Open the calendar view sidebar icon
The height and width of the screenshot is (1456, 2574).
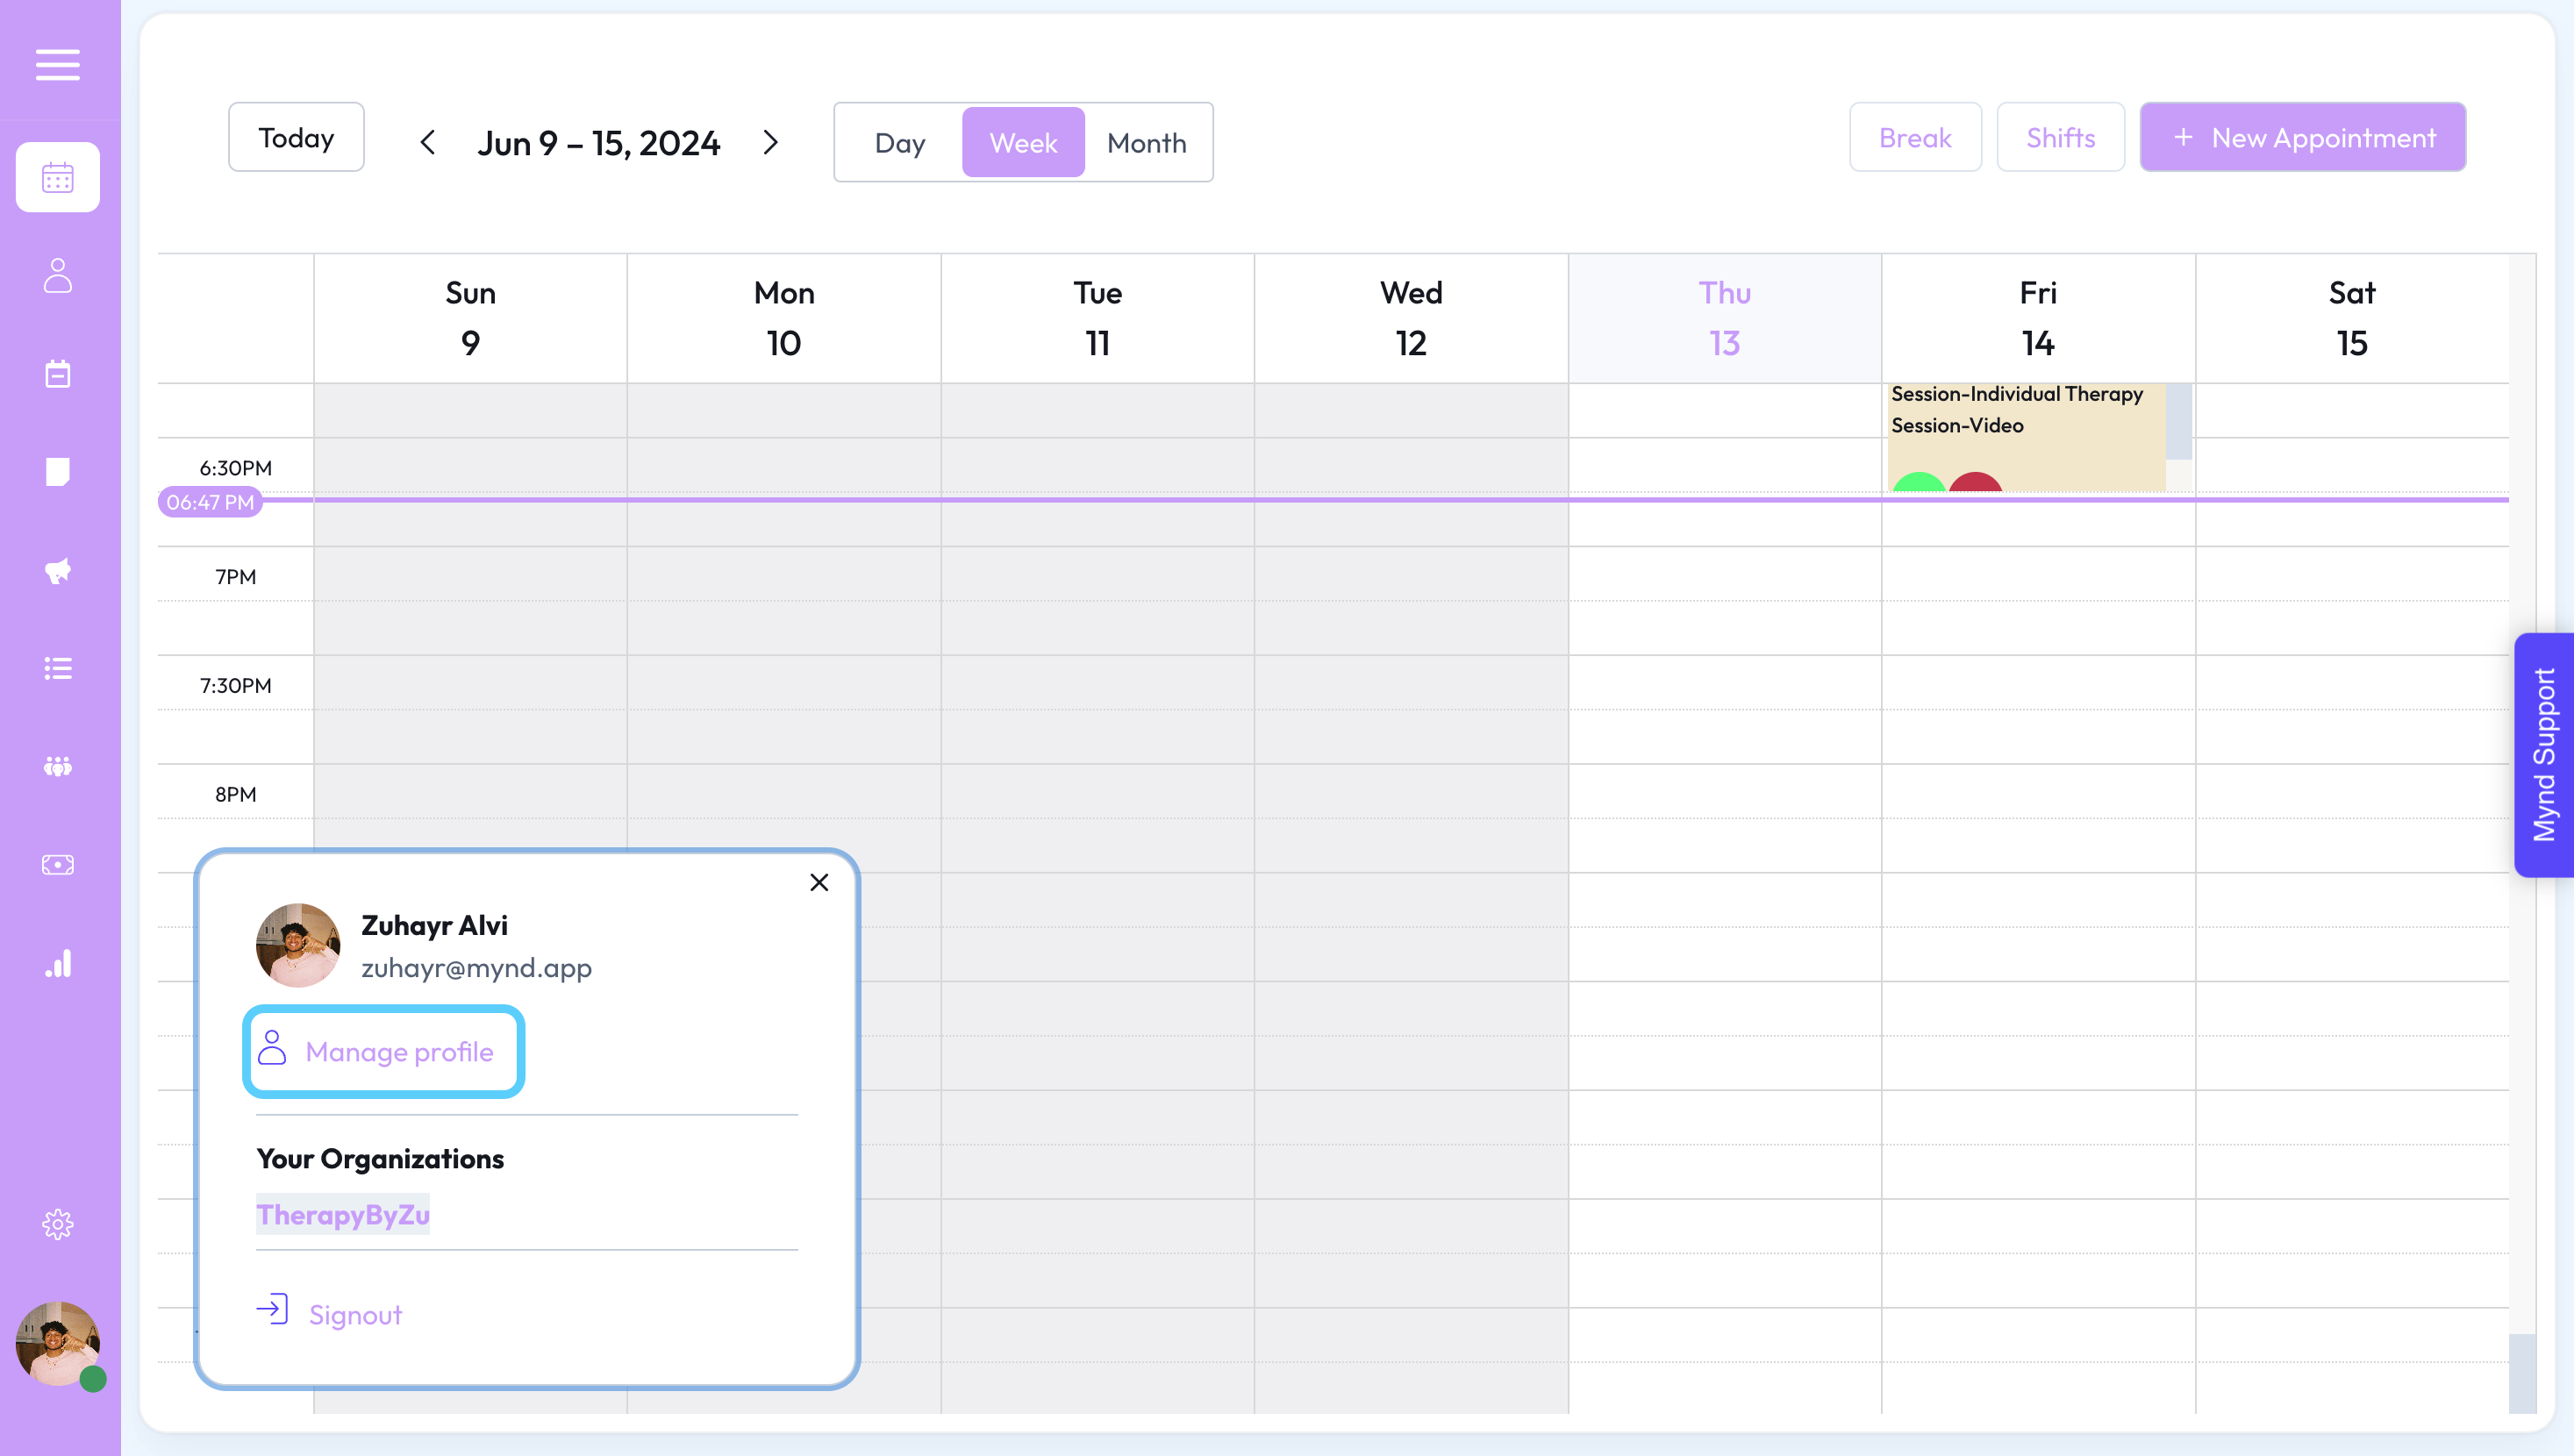pos(58,177)
